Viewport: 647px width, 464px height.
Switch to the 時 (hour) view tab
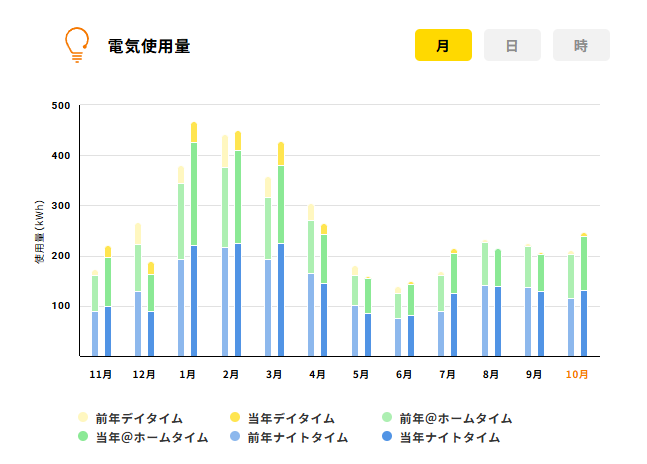(x=581, y=45)
